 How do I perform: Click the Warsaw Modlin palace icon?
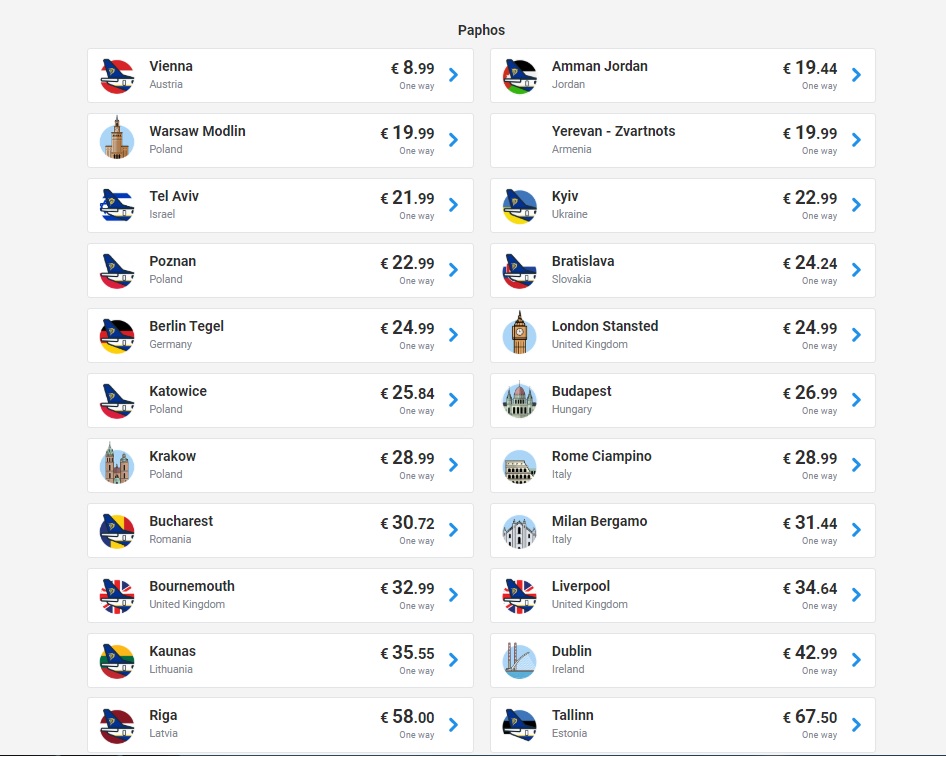click(x=117, y=138)
